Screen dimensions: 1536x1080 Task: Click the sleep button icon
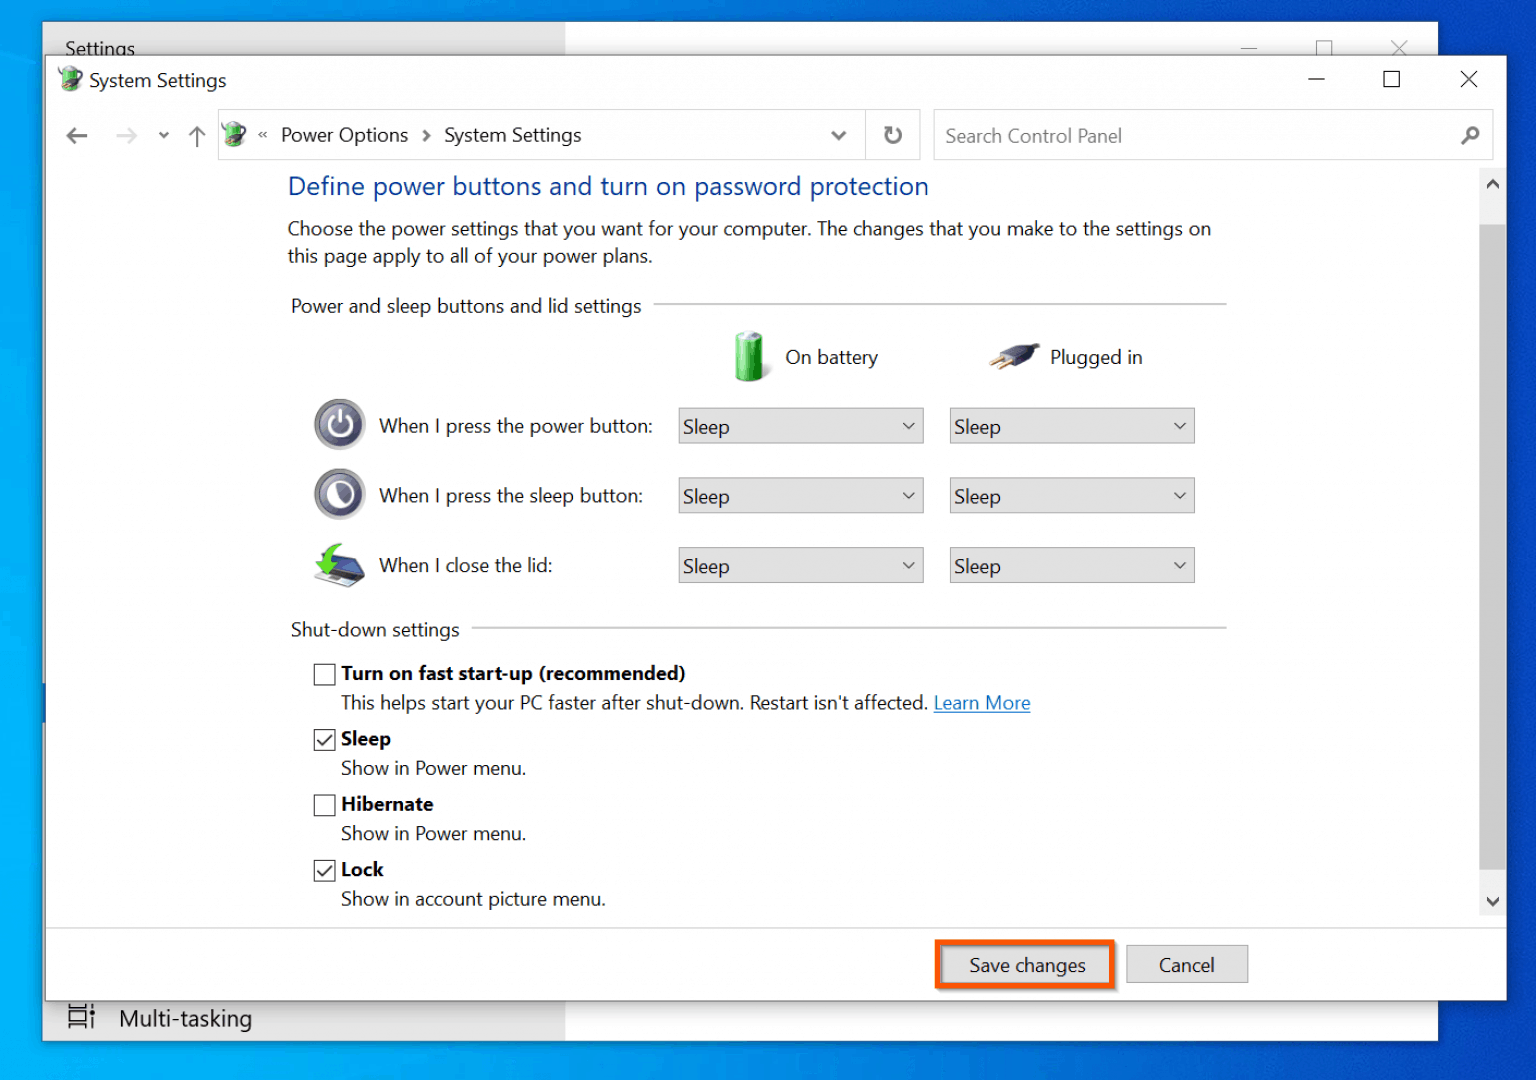coord(339,494)
